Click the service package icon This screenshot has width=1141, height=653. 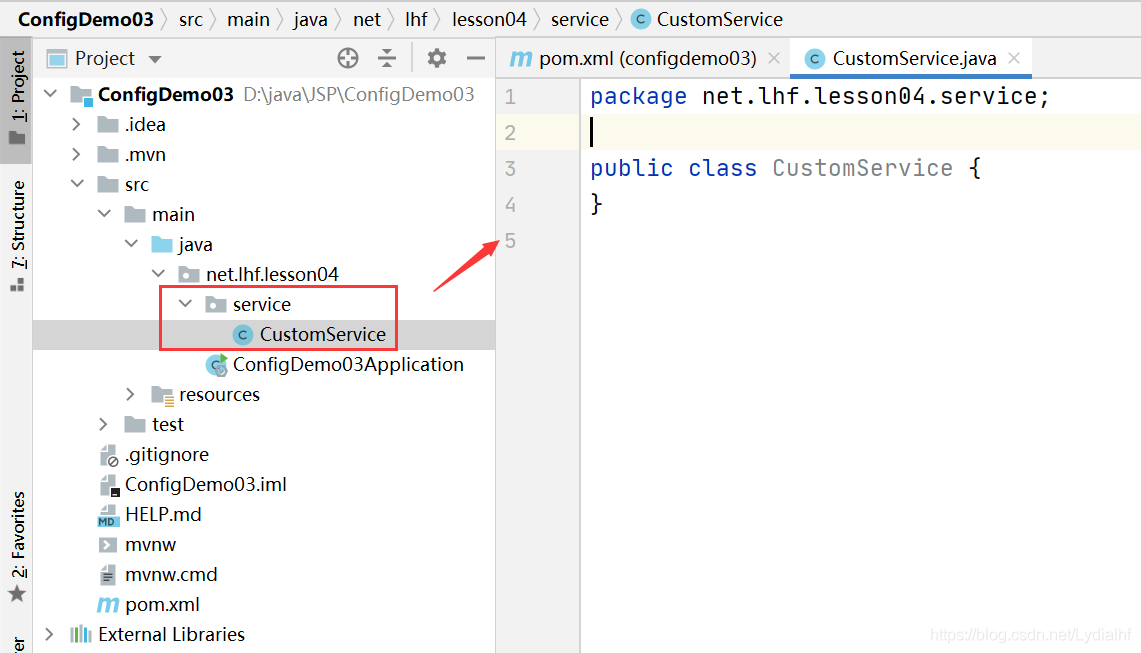pyautogui.click(x=215, y=304)
